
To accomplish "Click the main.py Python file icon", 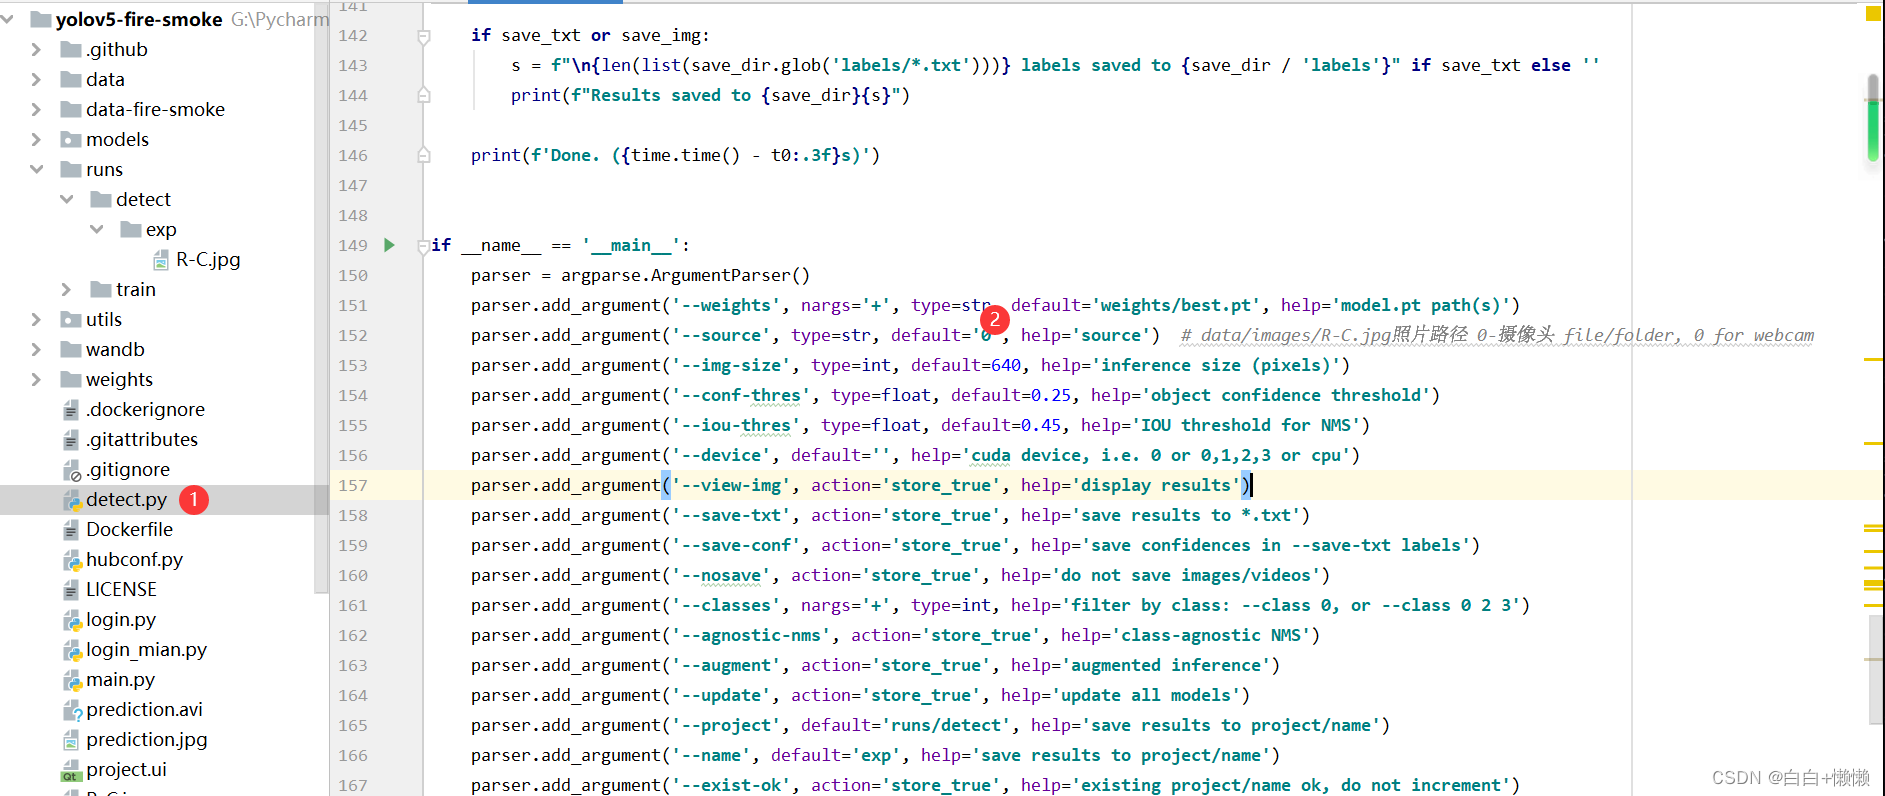I will click(71, 680).
